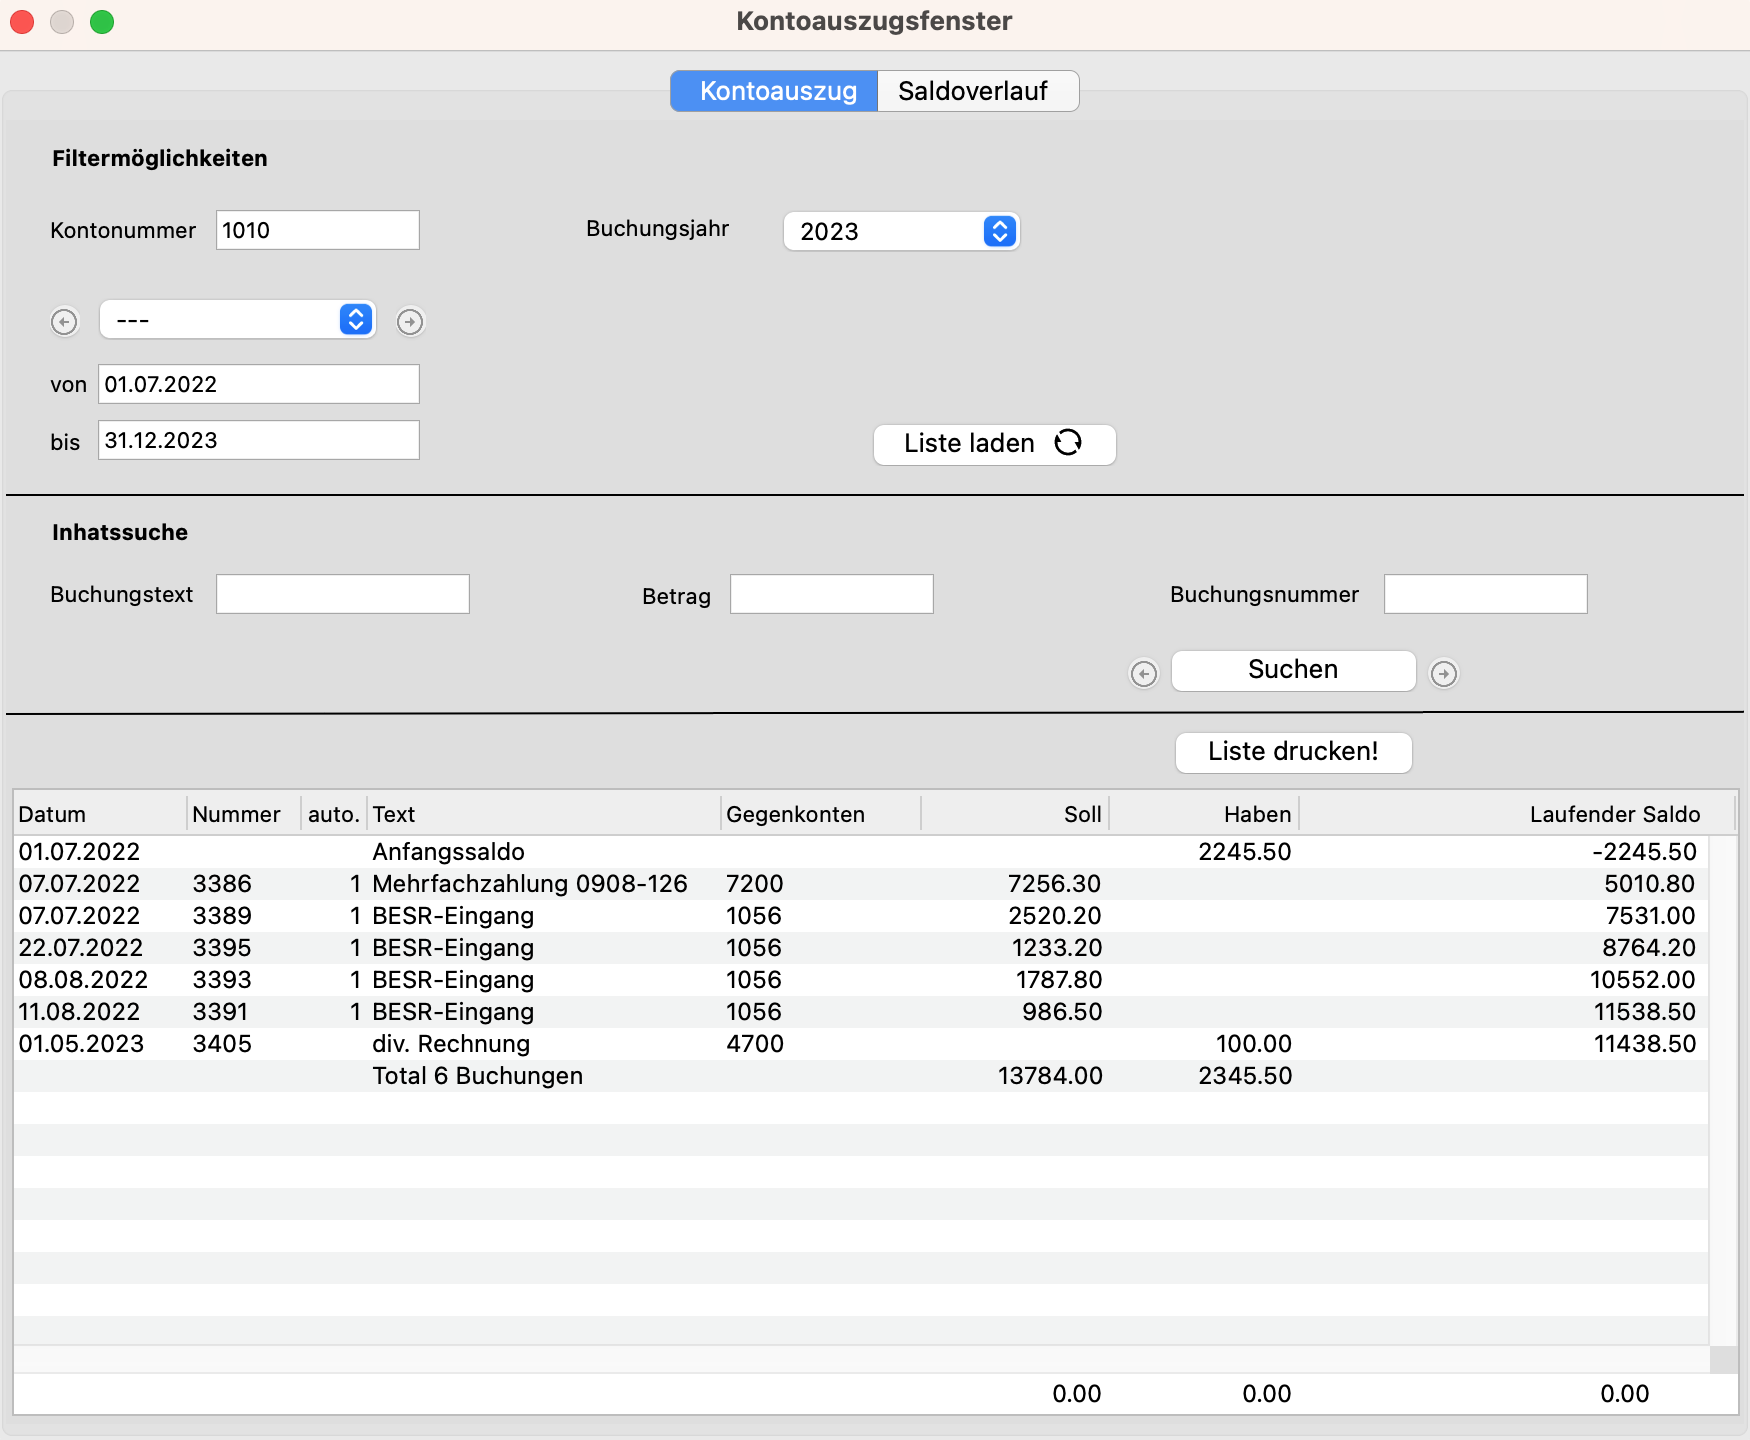
Task: Click next search result arrow beside Suchen
Action: pos(1443,674)
